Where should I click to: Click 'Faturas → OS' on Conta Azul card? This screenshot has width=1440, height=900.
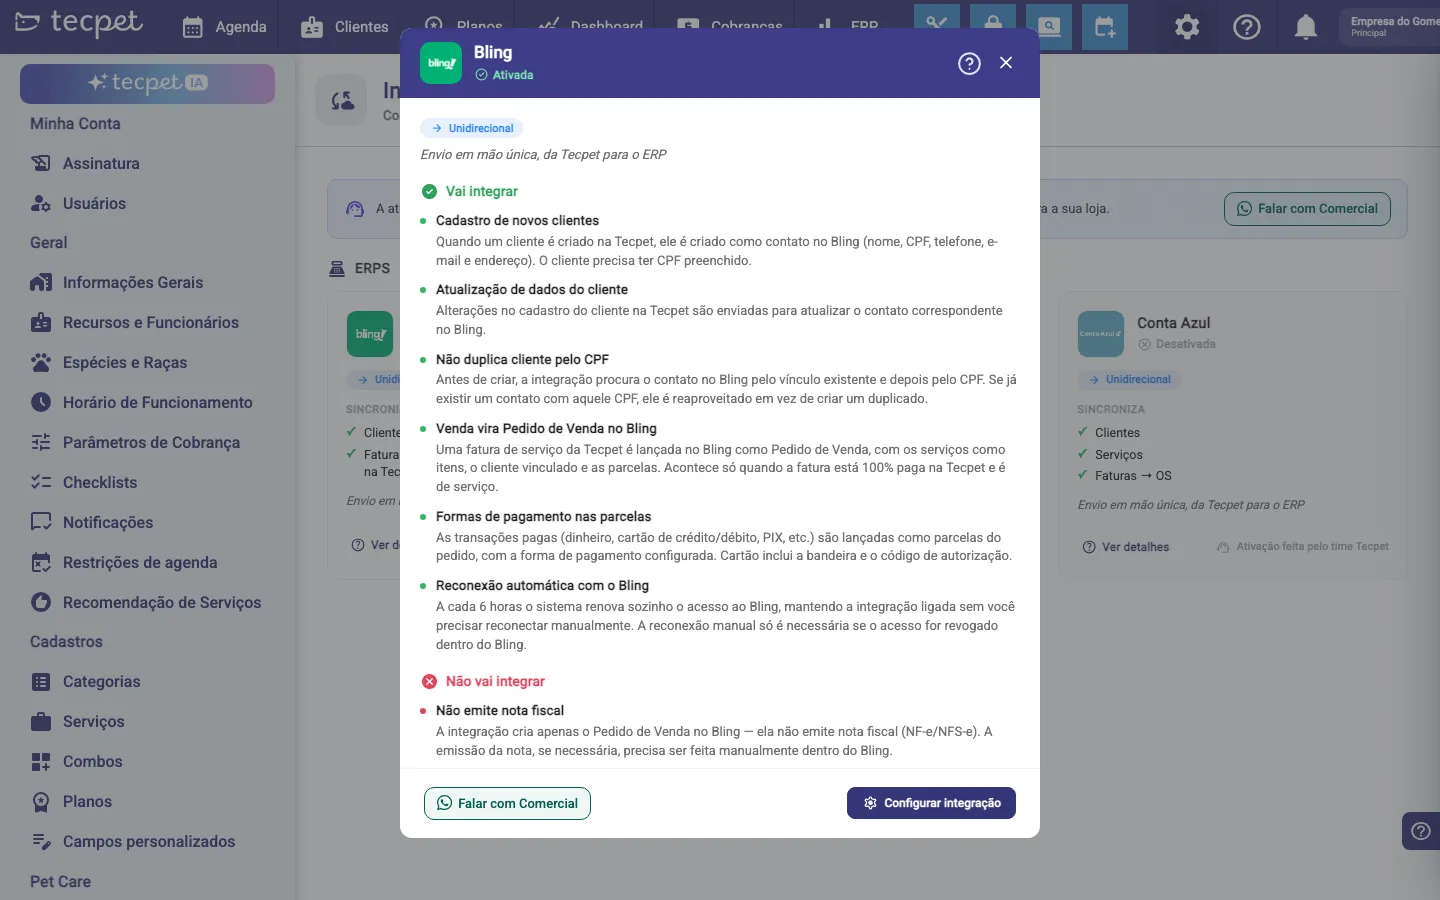pos(1133,476)
